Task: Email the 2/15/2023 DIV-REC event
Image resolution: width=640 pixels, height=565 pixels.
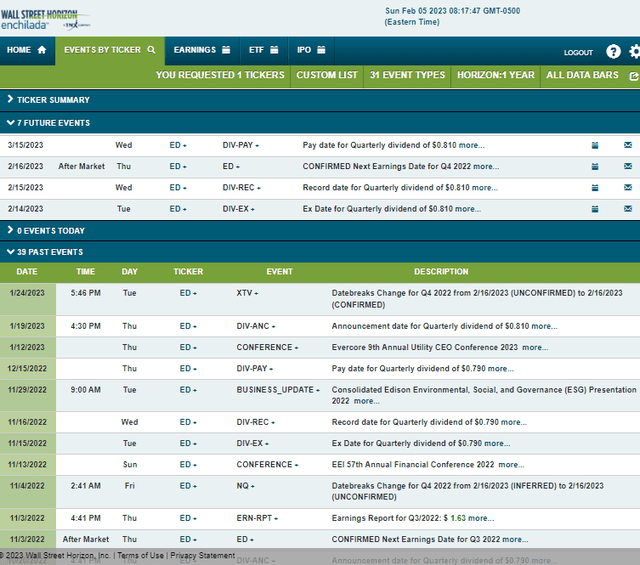Action: 628,187
